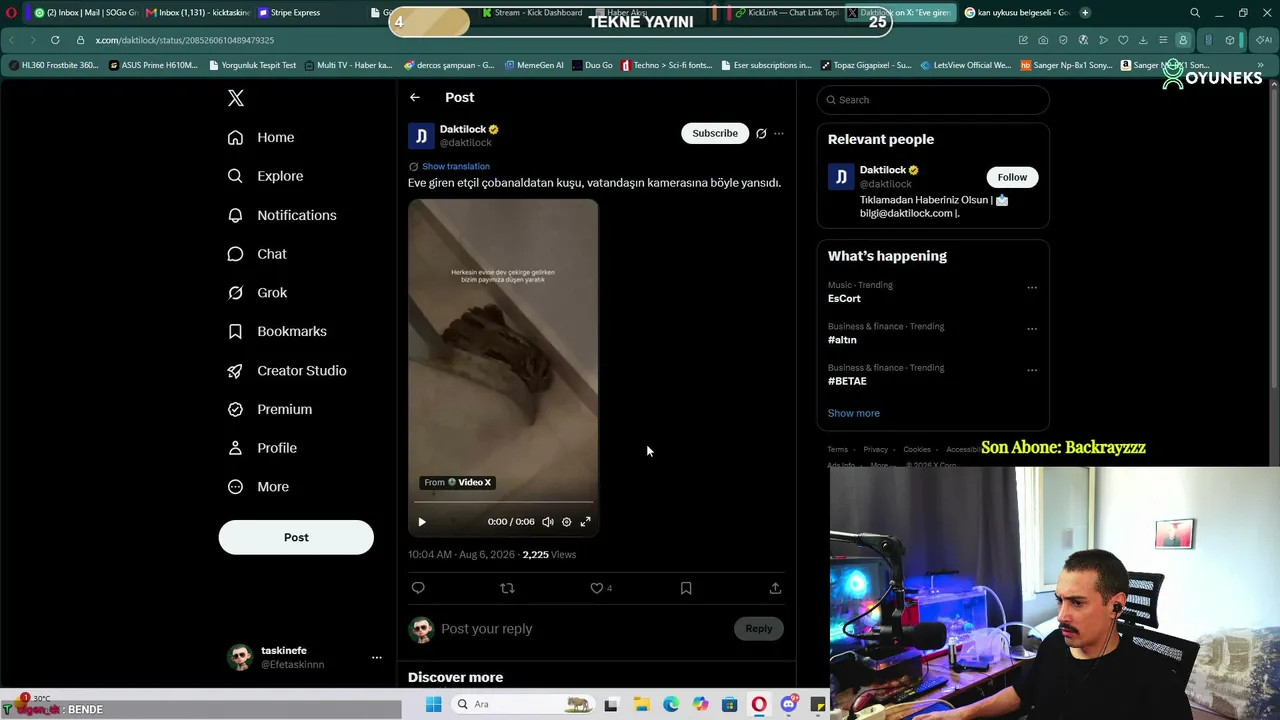Screen dimensions: 1280x720
Task: Play the video in the post
Action: tap(422, 522)
